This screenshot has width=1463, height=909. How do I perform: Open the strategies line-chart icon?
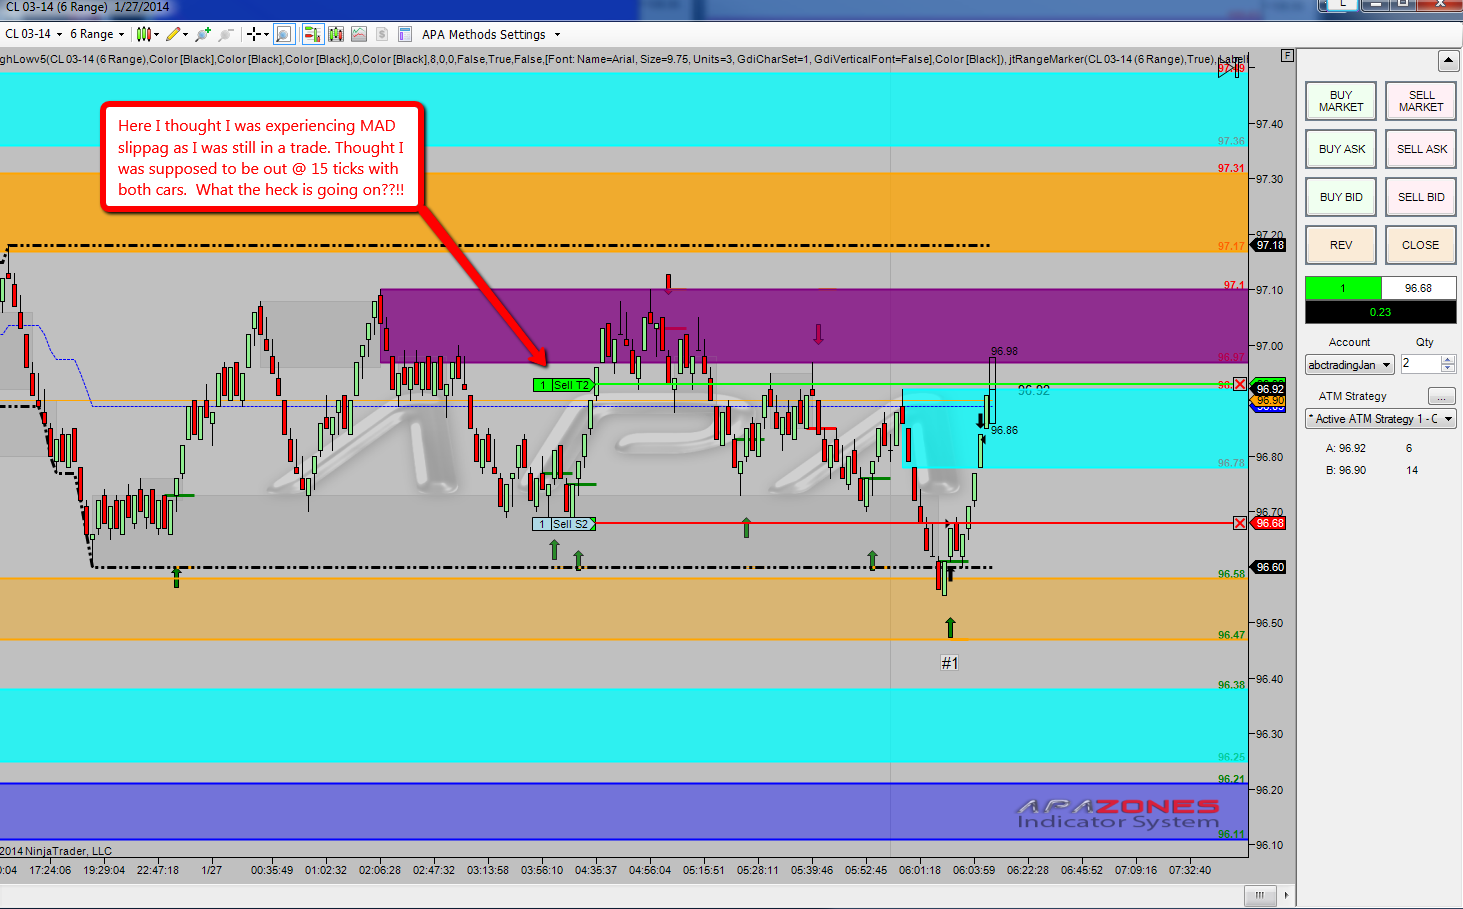pos(359,34)
